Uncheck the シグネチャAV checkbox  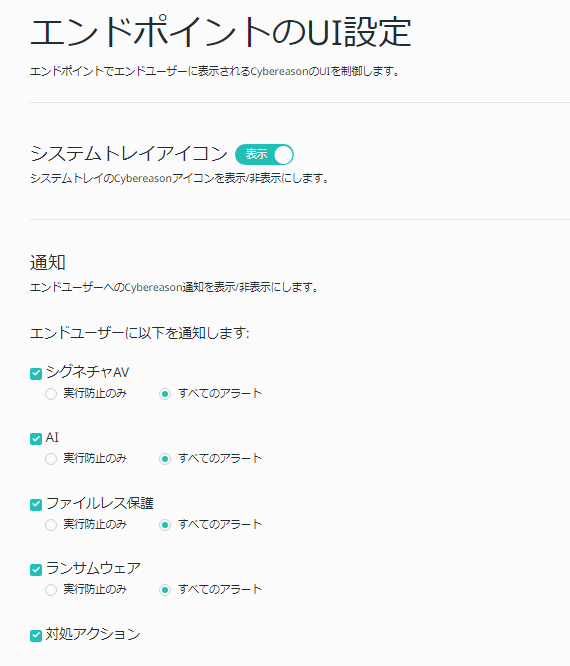36,374
